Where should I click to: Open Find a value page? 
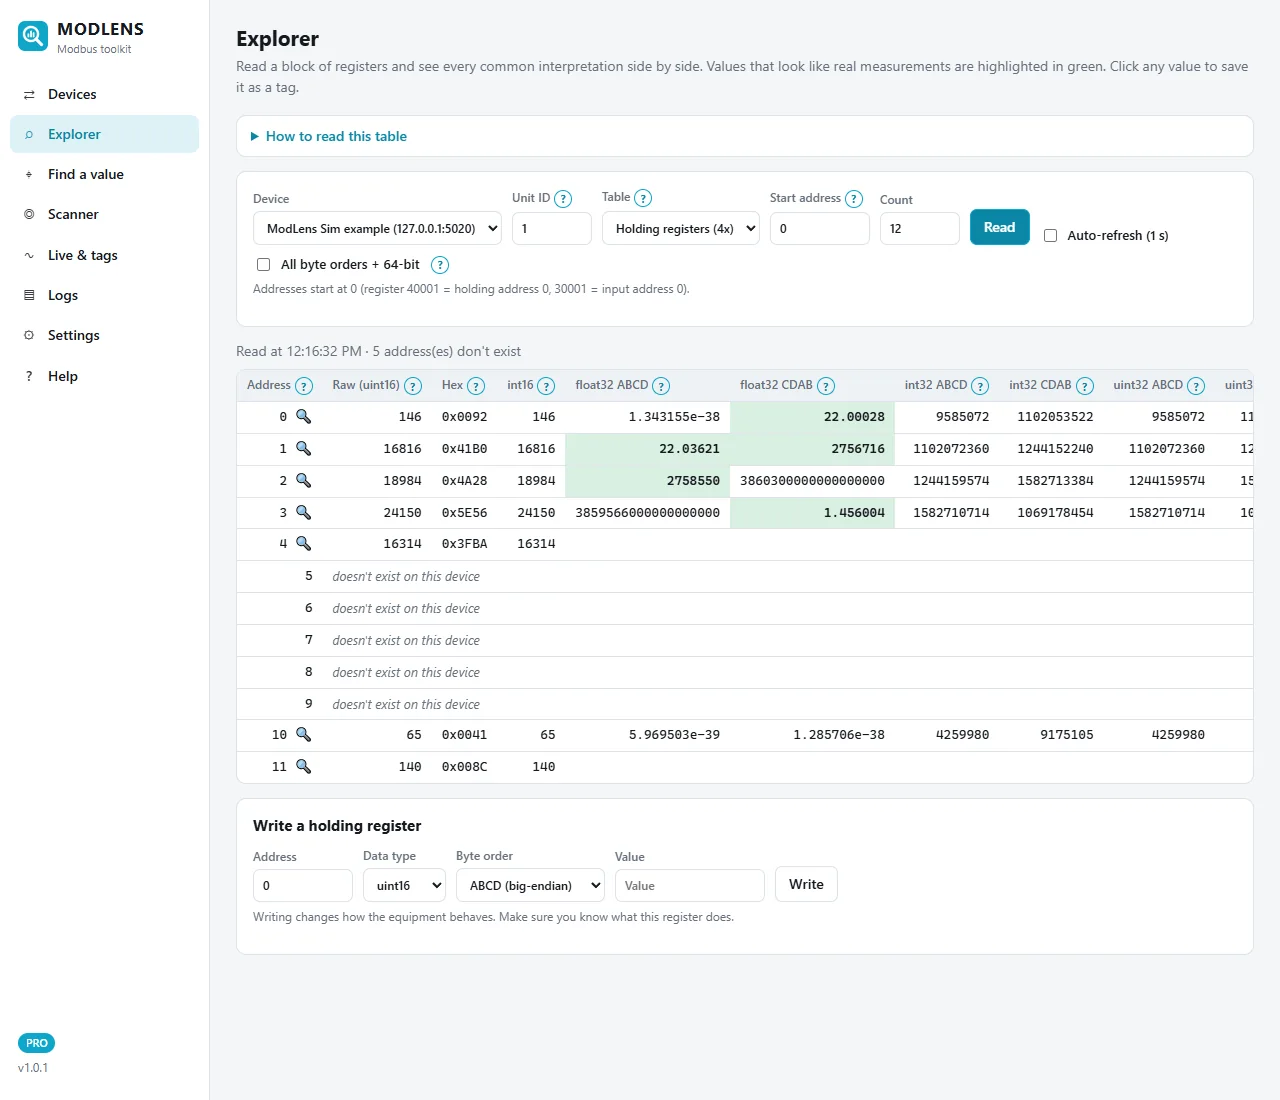click(104, 174)
